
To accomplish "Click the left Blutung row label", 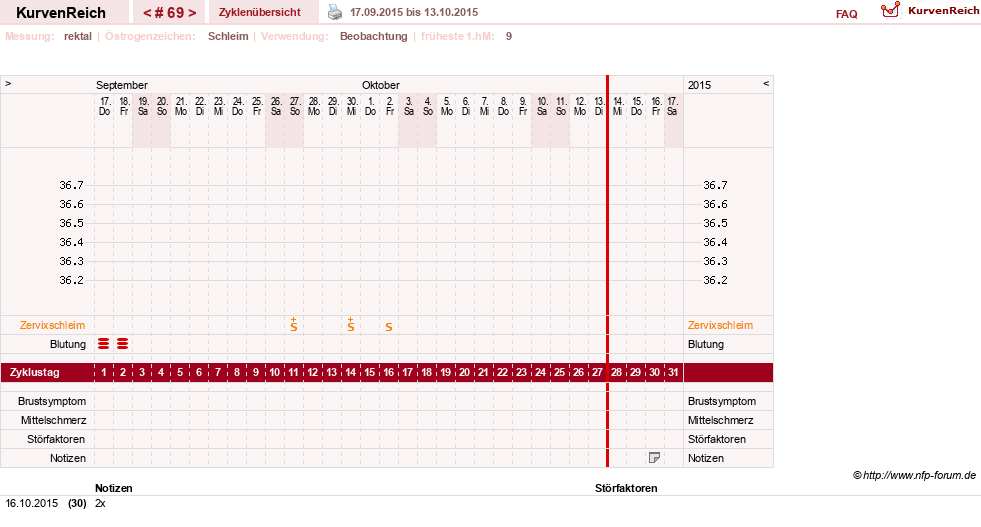I will coord(68,344).
